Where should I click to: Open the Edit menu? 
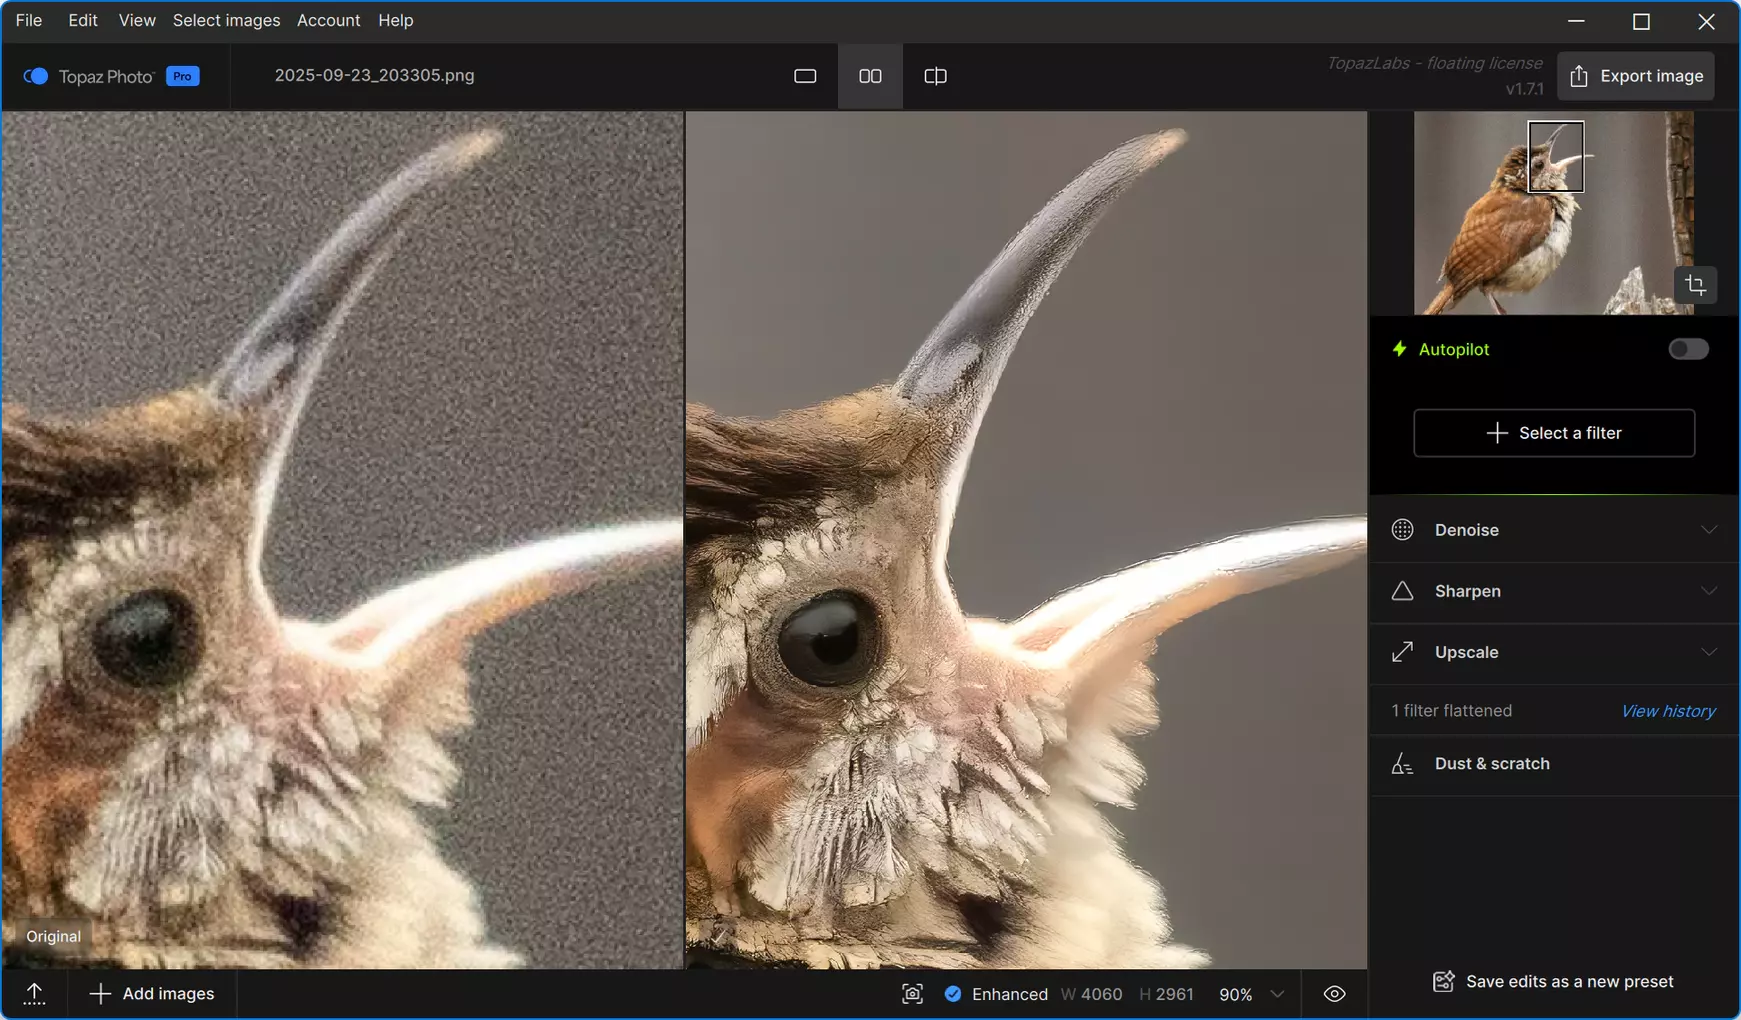[83, 20]
